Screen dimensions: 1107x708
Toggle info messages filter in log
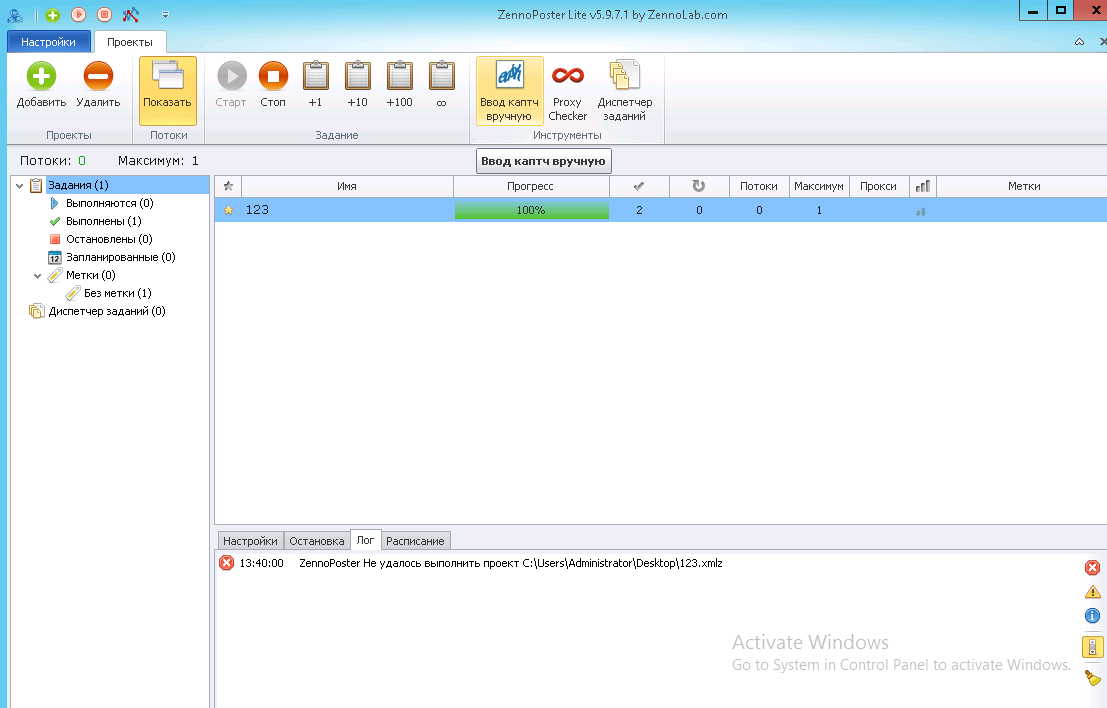1092,616
